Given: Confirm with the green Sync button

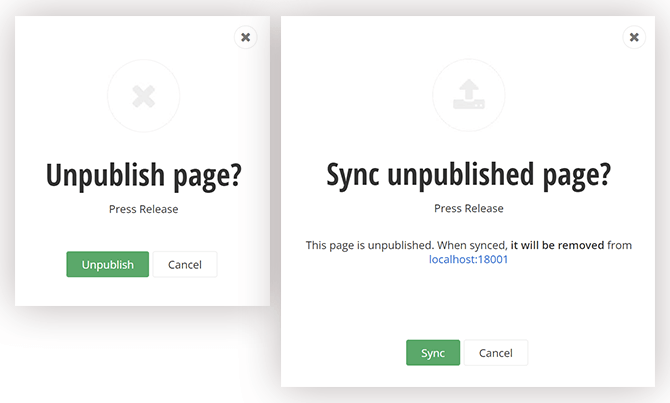Looking at the screenshot, I should click(433, 353).
